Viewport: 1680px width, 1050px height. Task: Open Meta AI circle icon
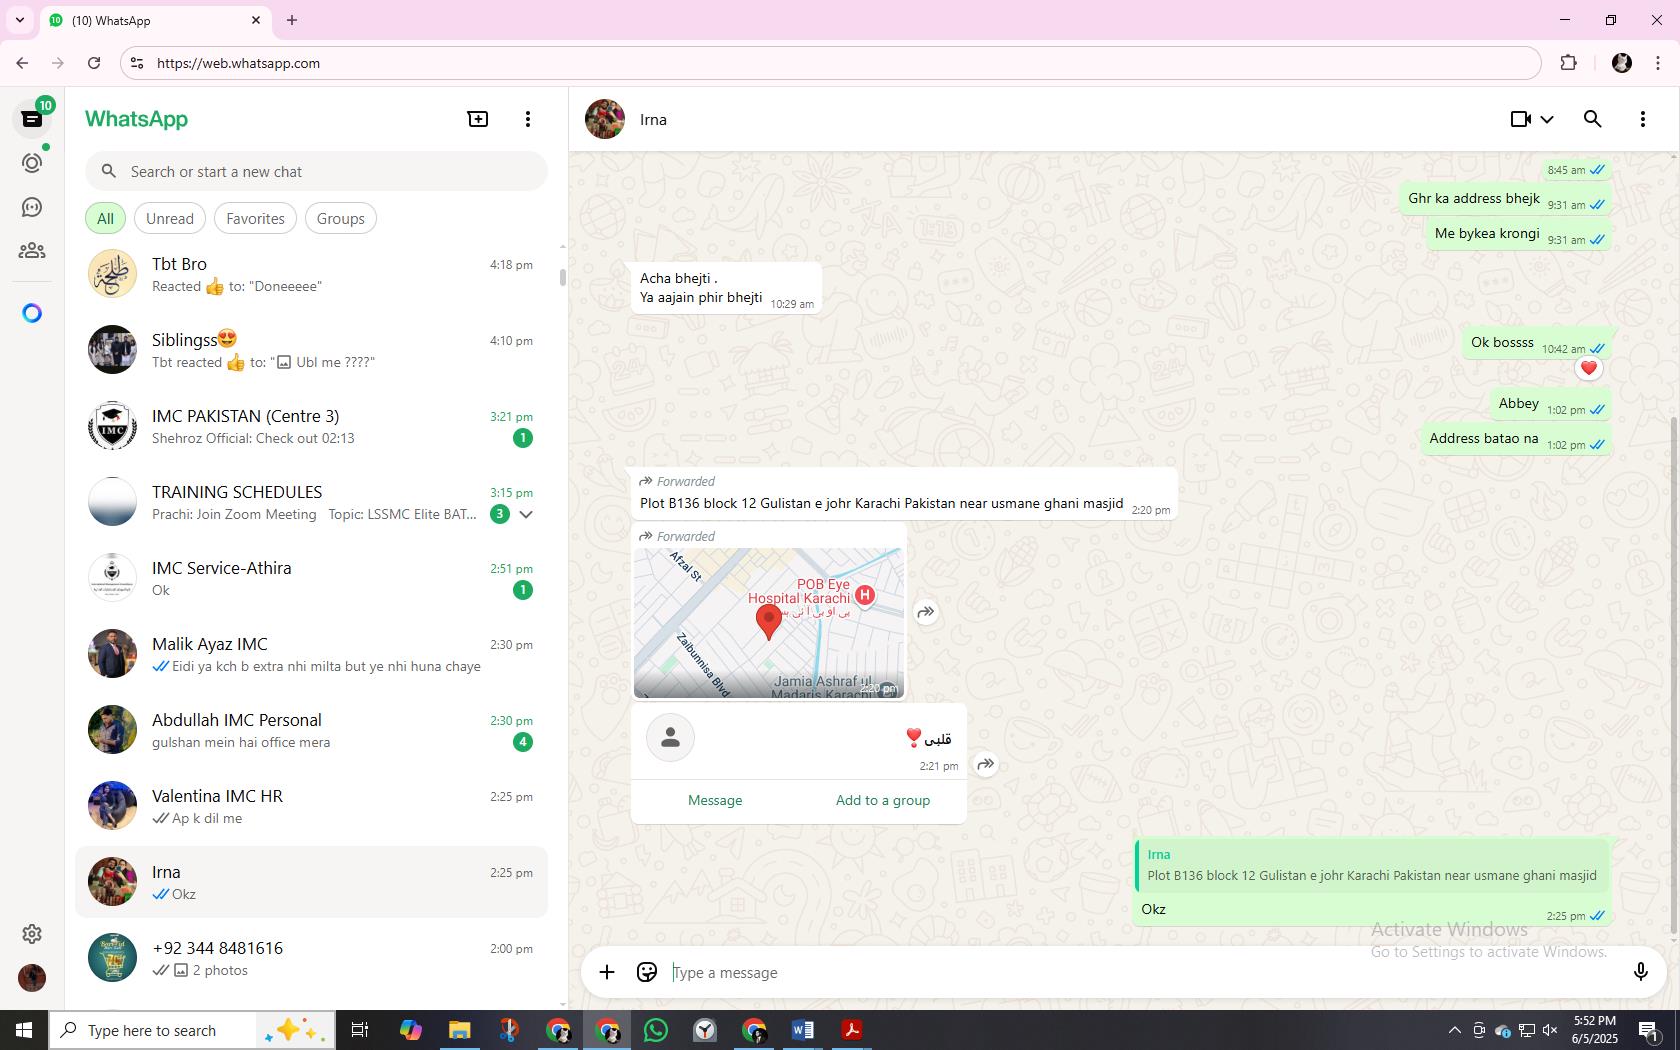(32, 313)
